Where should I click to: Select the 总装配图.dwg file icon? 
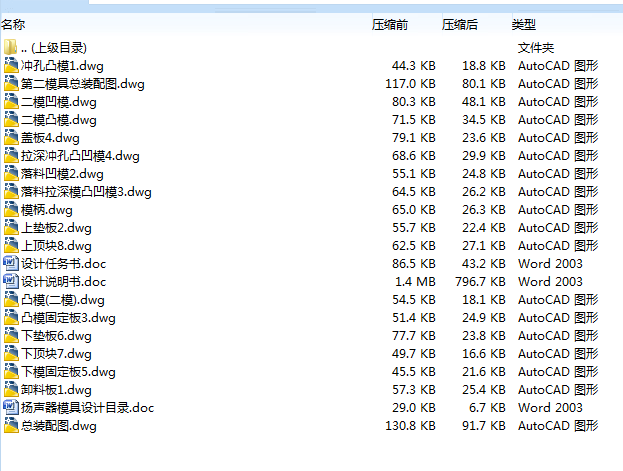click(x=11, y=425)
